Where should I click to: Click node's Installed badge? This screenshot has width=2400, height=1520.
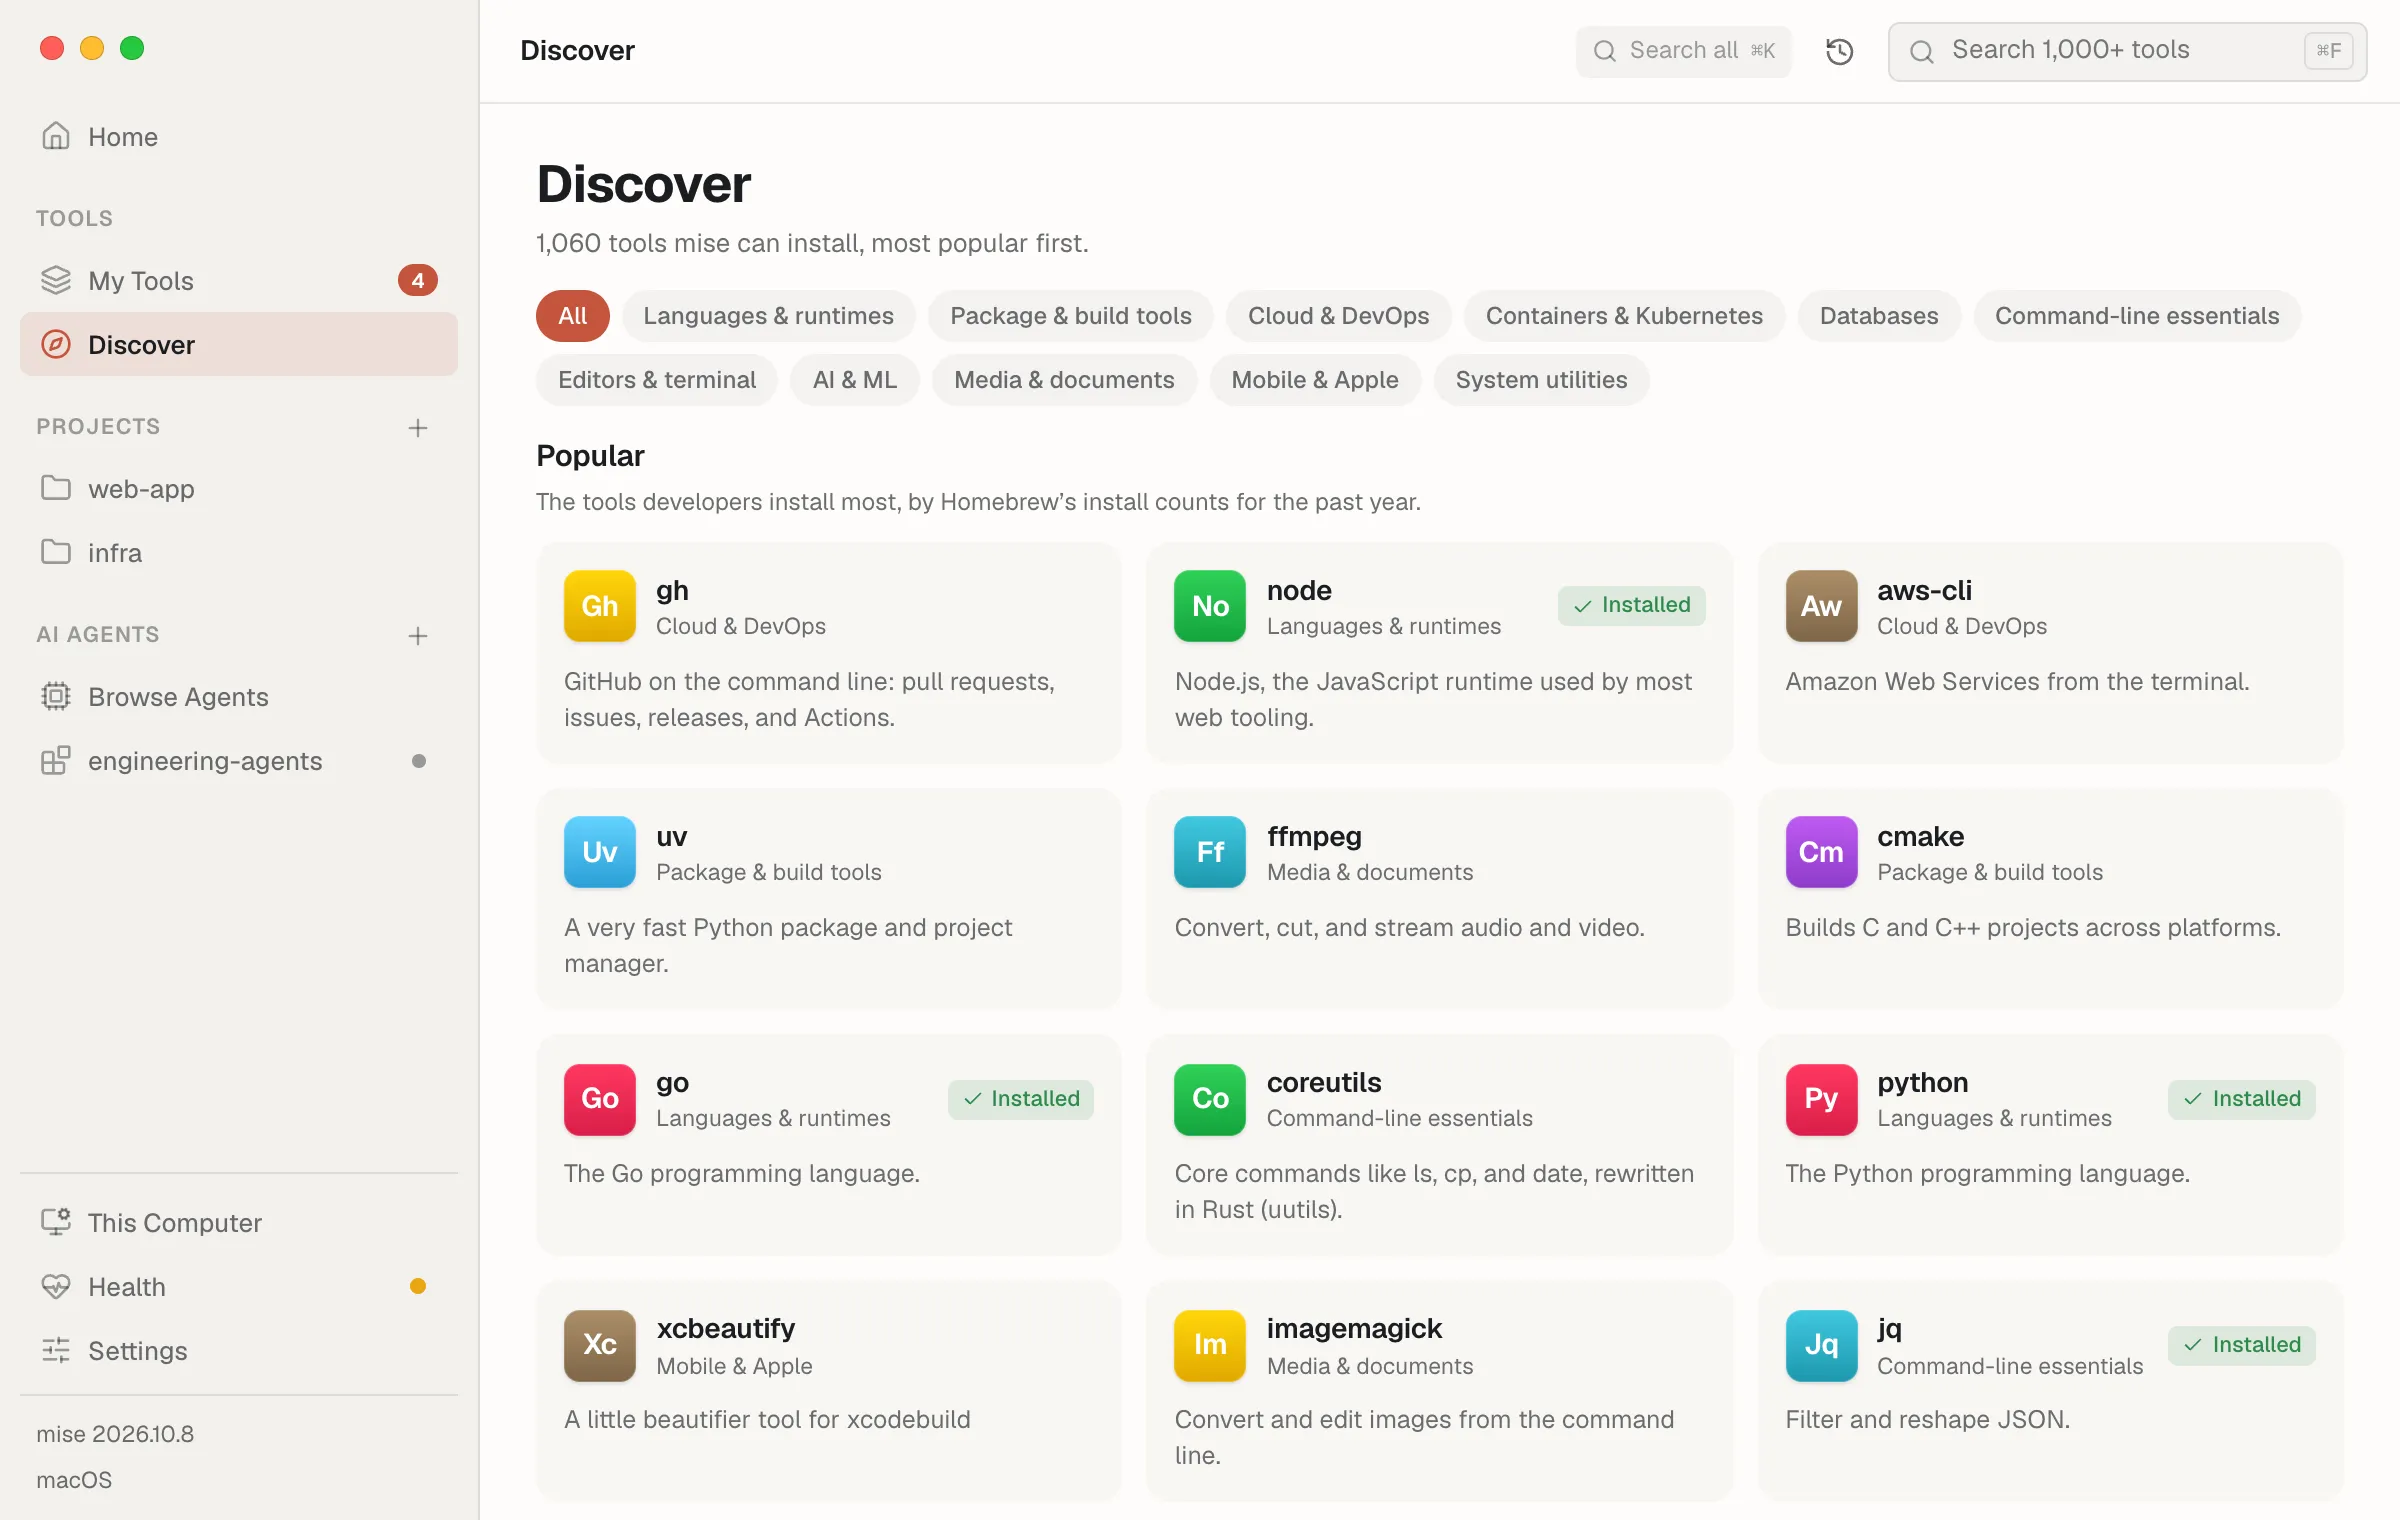[1632, 605]
